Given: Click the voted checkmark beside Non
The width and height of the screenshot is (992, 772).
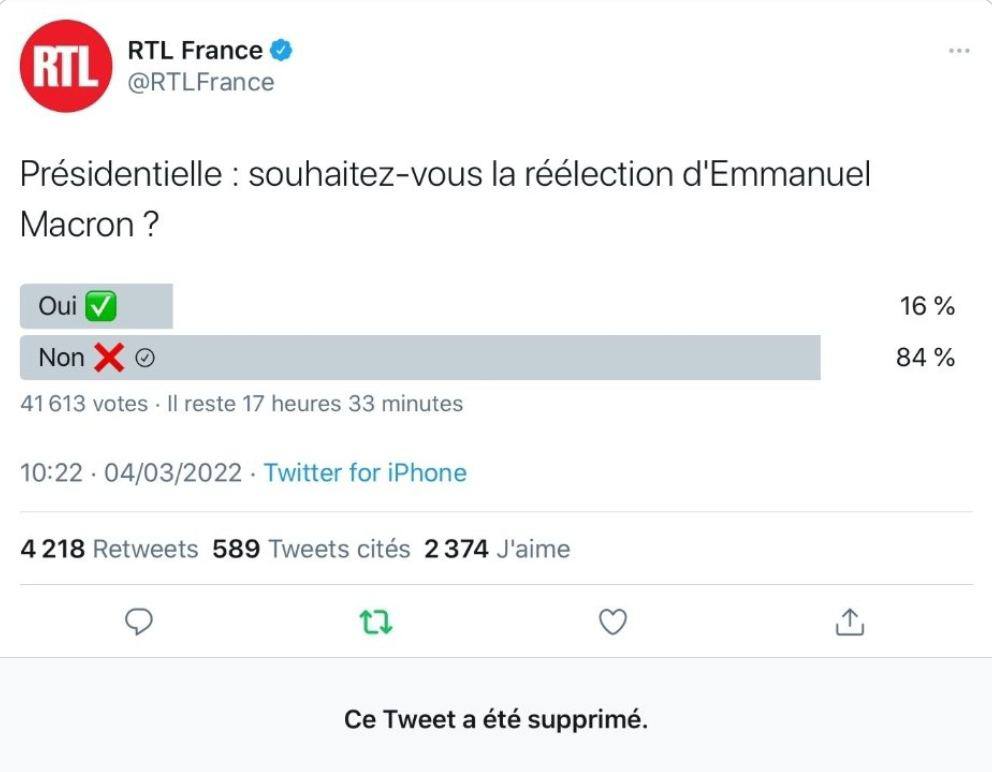Looking at the screenshot, I should coord(145,358).
